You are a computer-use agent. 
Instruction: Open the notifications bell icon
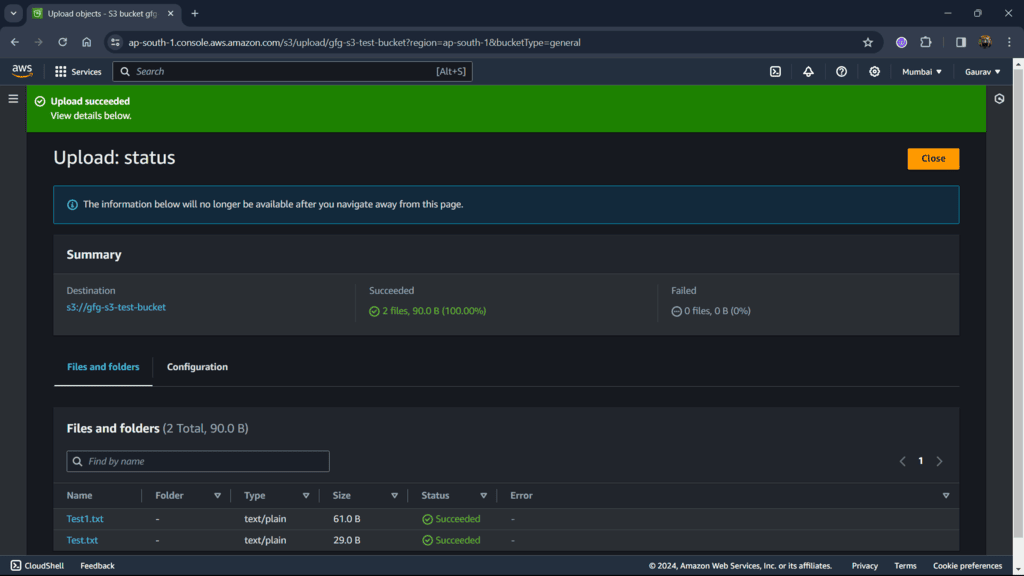click(808, 72)
